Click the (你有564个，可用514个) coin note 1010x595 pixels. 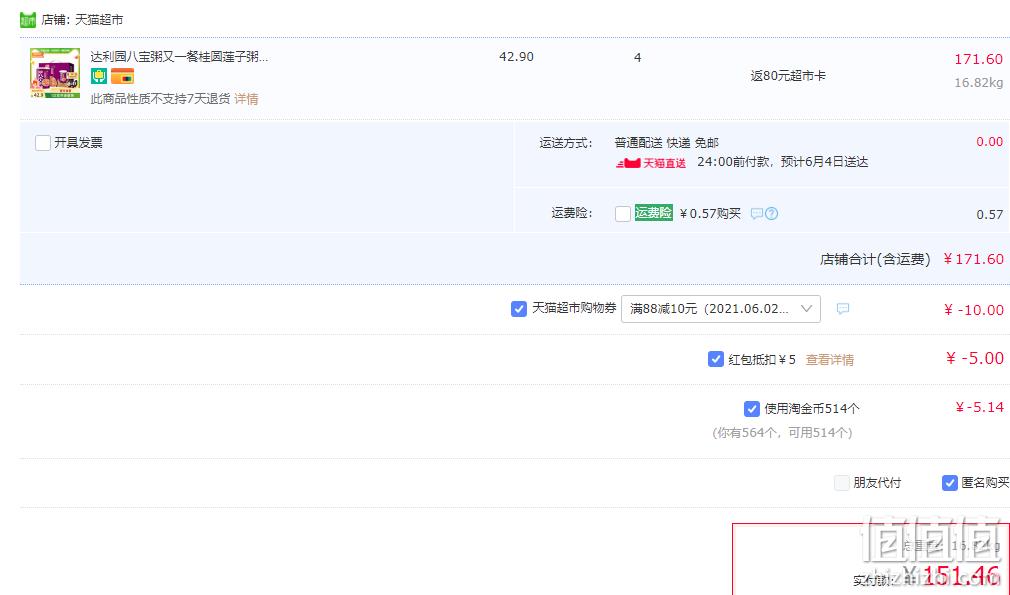783,433
